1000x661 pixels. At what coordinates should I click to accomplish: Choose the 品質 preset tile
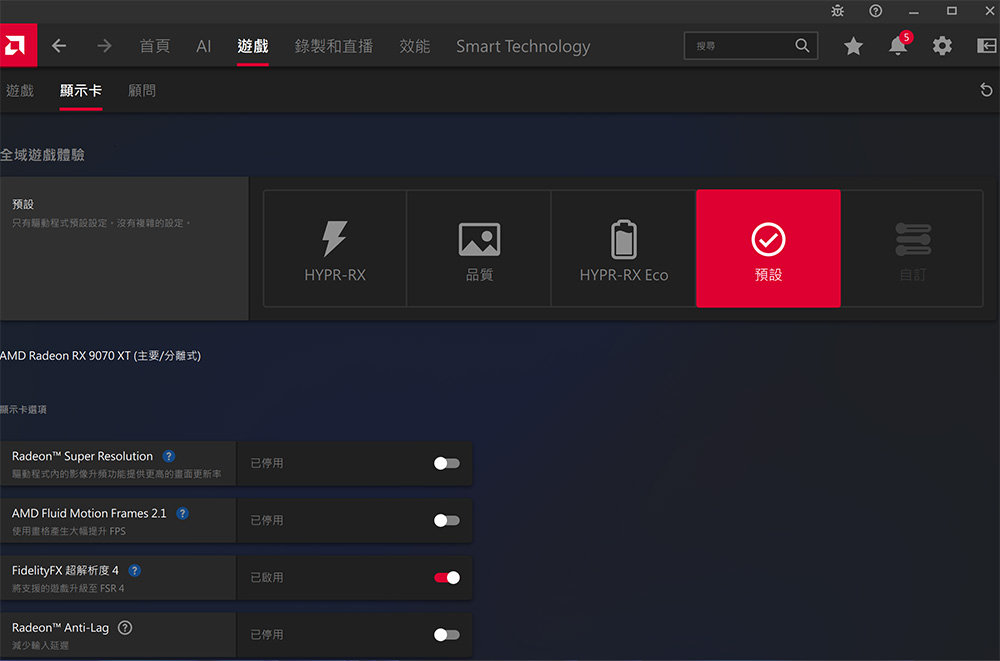click(479, 249)
